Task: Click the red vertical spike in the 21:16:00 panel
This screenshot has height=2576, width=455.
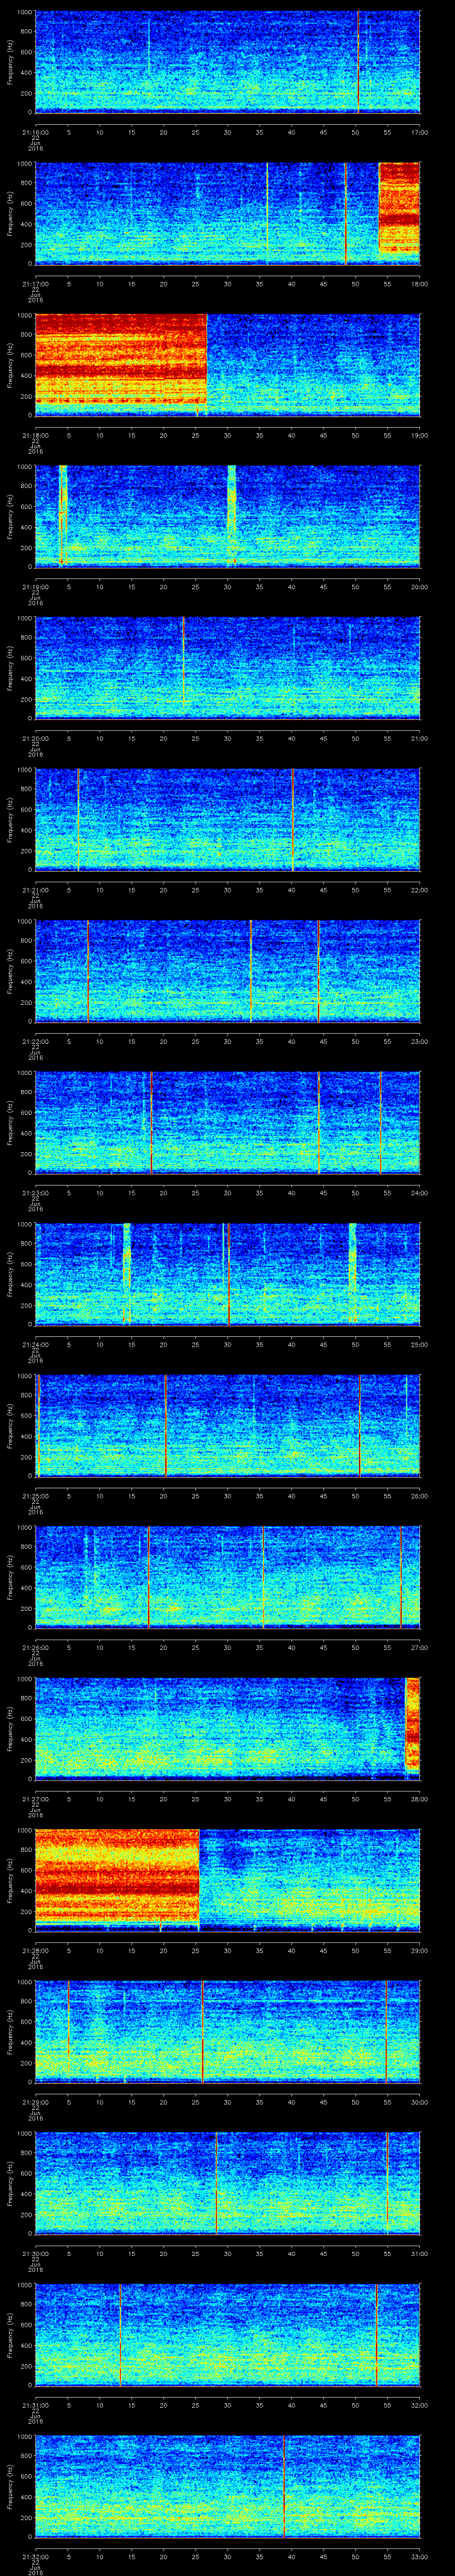Action: pyautogui.click(x=358, y=62)
